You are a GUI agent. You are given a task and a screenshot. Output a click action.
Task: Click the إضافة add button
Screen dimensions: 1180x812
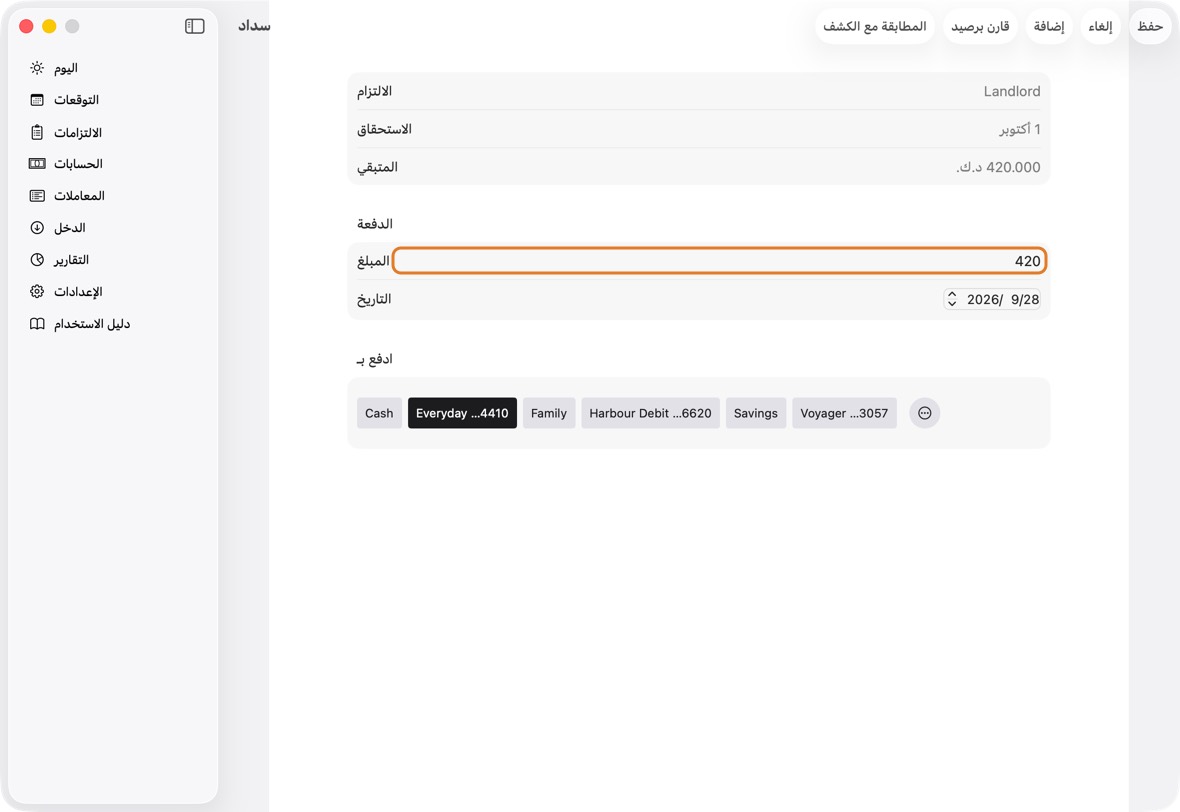[x=1048, y=26]
